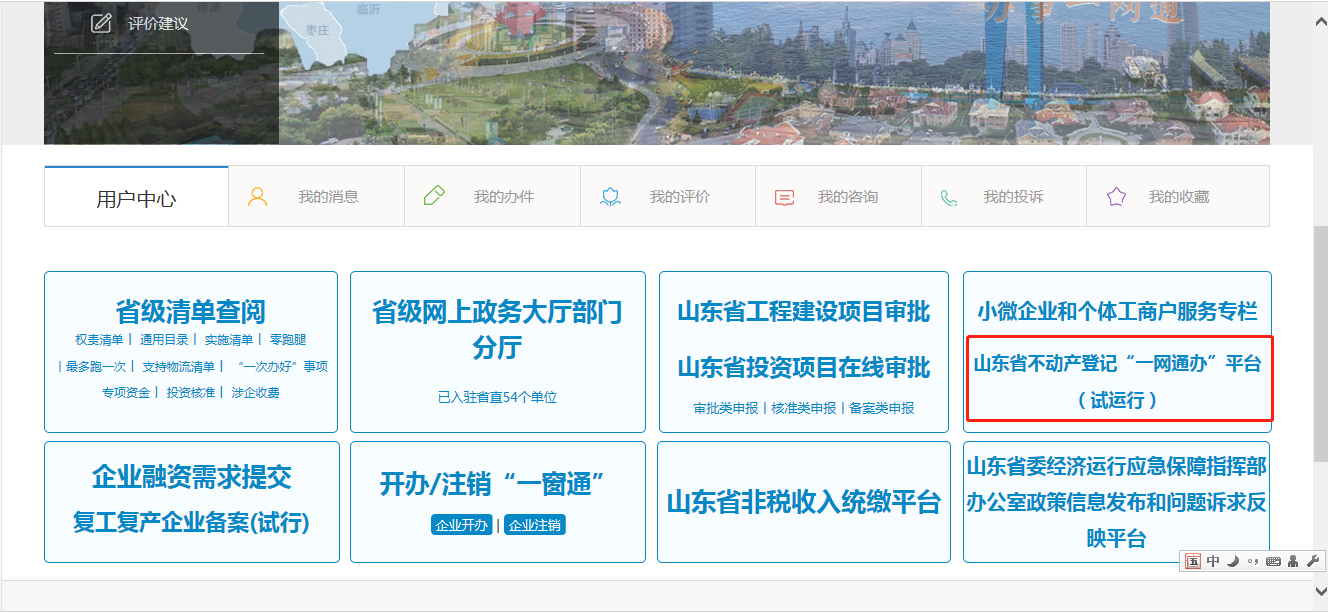The height and width of the screenshot is (613, 1328).
Task: Click the chat bubble icon for 我的咨询
Action: 785,197
